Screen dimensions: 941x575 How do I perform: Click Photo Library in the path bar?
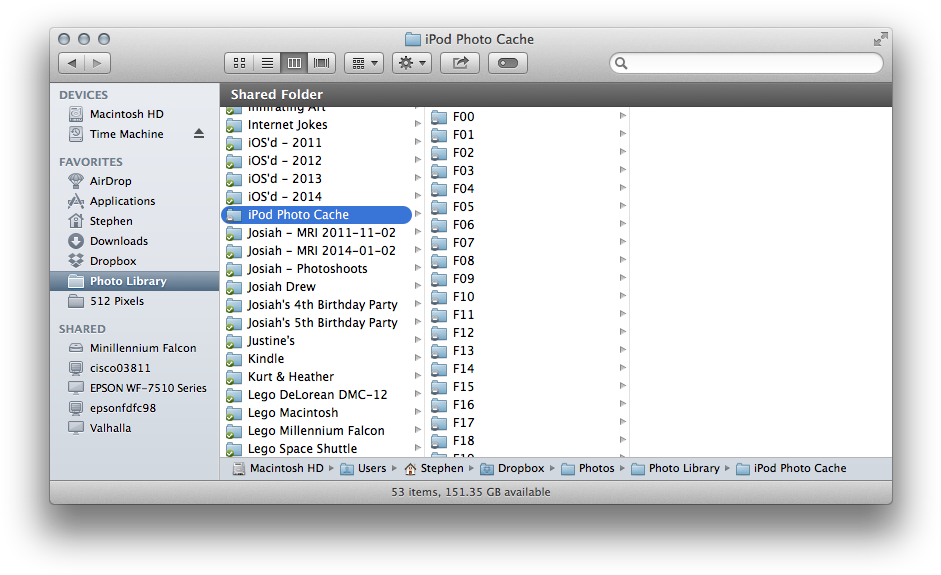(676, 468)
